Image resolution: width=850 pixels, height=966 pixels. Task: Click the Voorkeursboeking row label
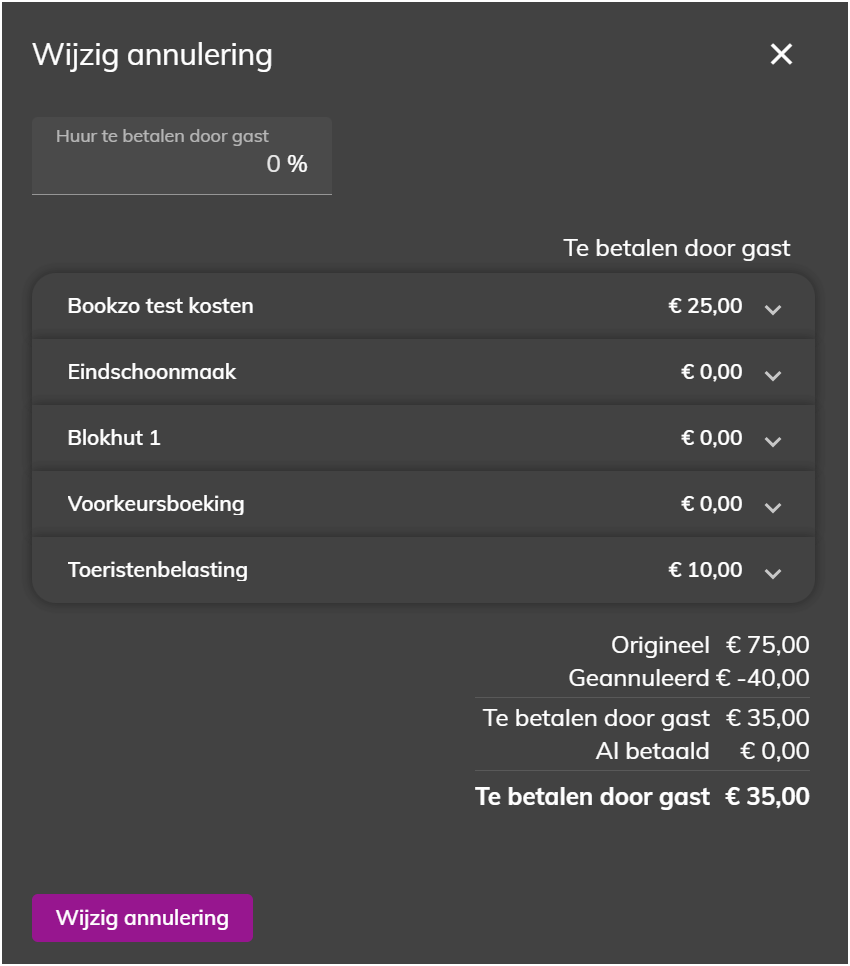pyautogui.click(x=156, y=504)
